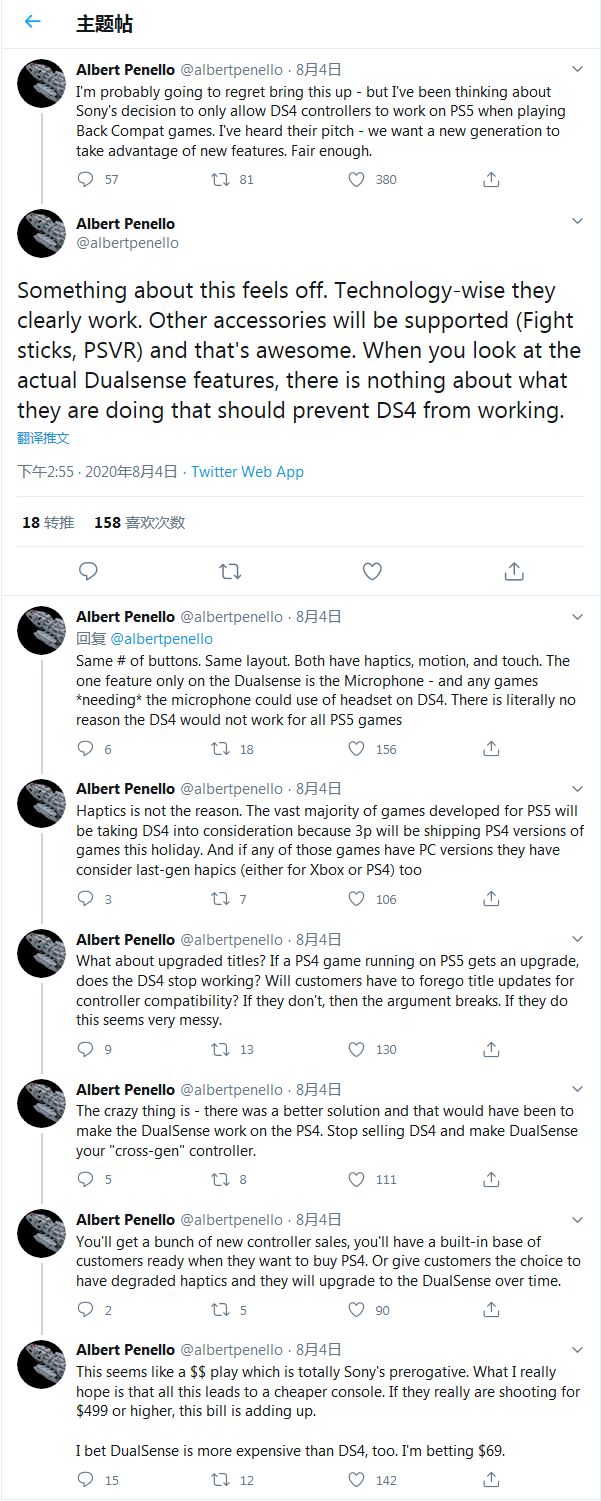Image resolution: width=601 pixels, height=1501 pixels.
Task: Like the "Same # of buttons" tweet
Action: [356, 749]
